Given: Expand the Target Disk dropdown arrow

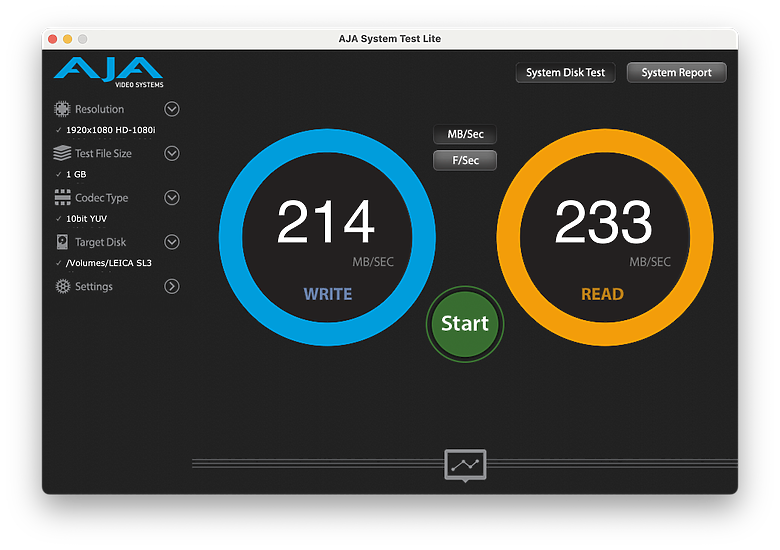Looking at the screenshot, I should click(172, 242).
